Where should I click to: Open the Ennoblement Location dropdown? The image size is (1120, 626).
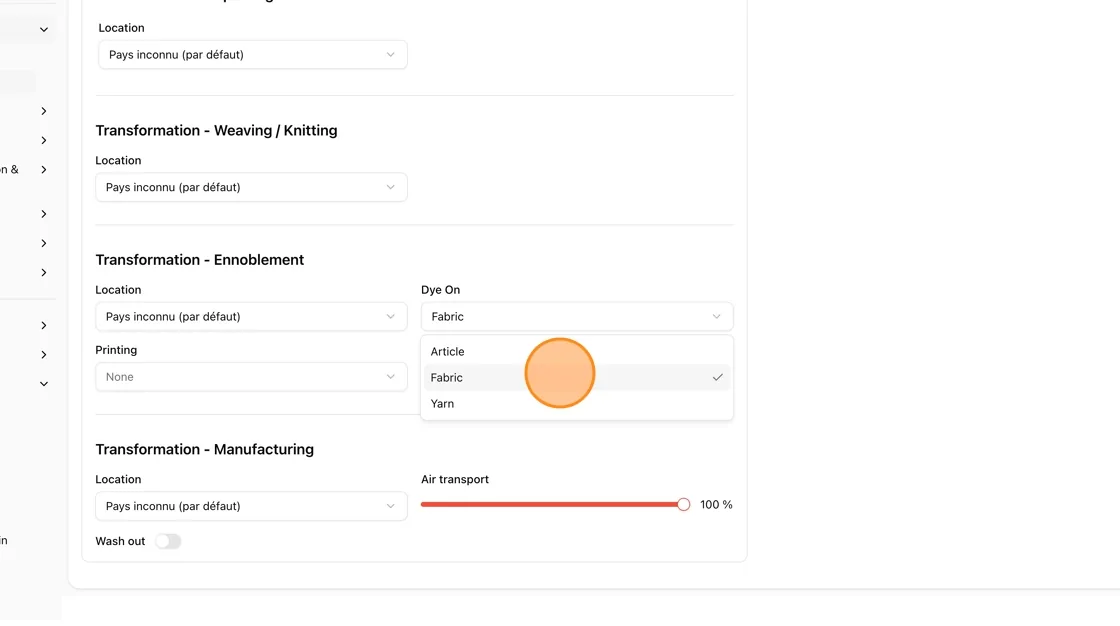click(251, 317)
